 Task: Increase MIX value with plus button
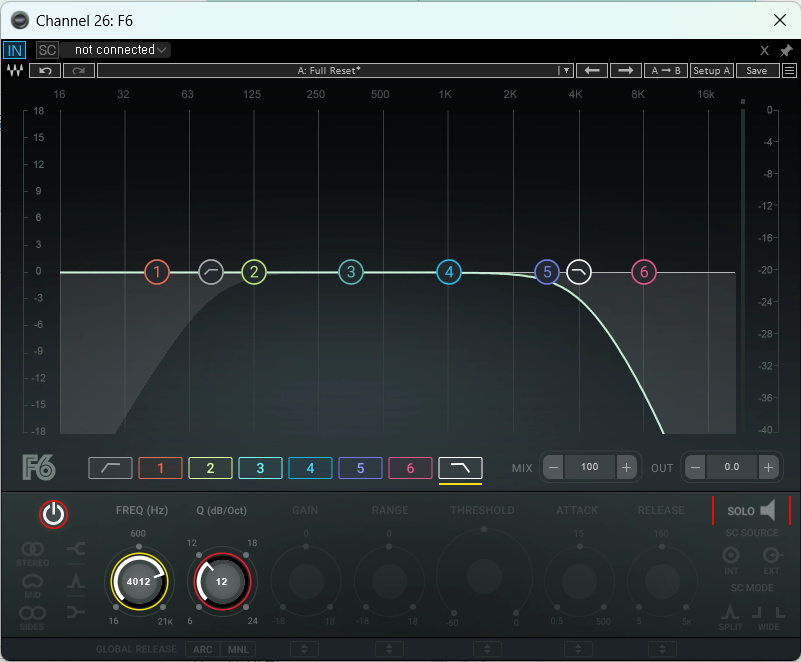point(626,467)
